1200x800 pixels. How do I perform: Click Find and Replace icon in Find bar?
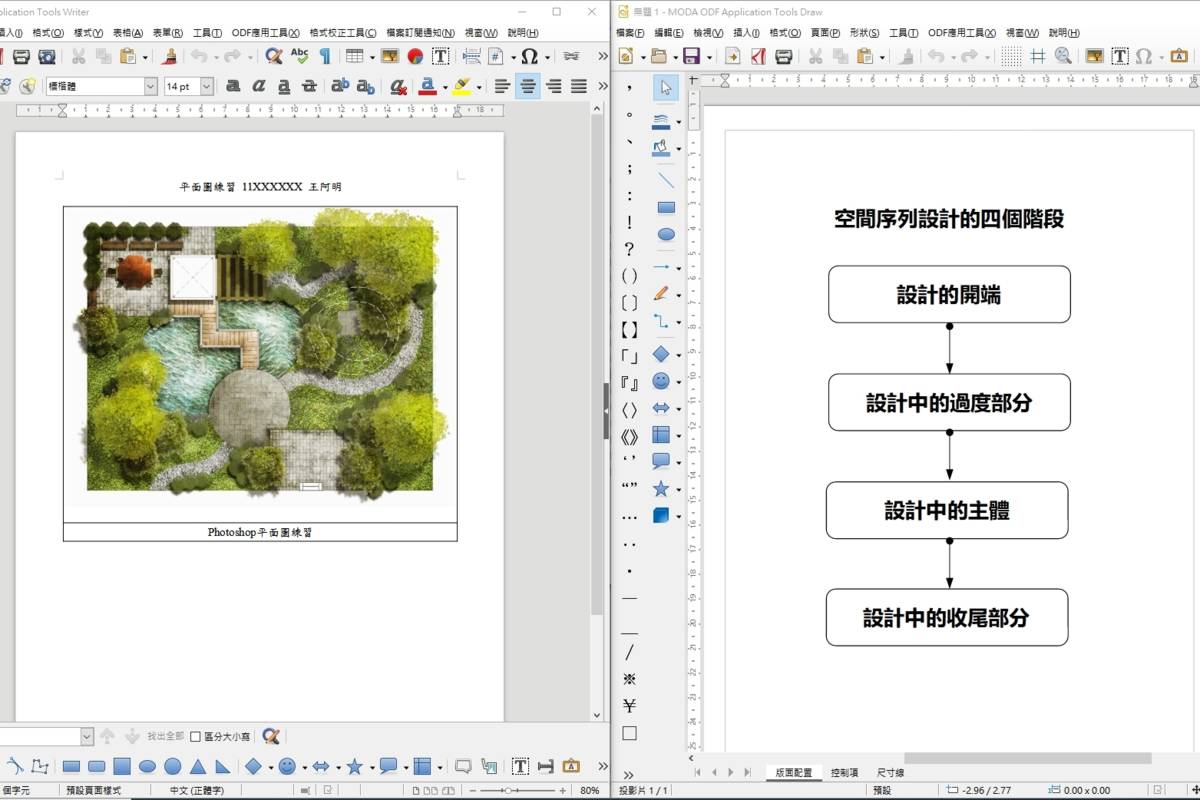point(270,736)
